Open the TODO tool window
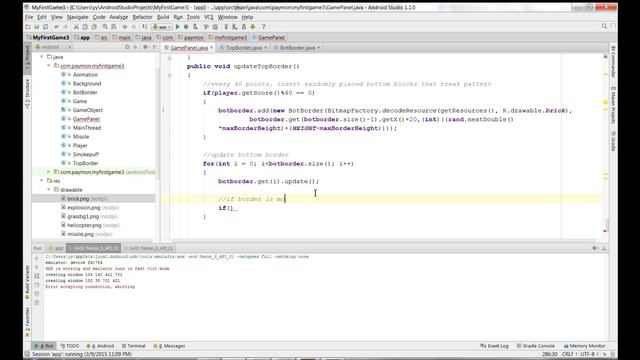The height and width of the screenshot is (360, 640). [70, 346]
